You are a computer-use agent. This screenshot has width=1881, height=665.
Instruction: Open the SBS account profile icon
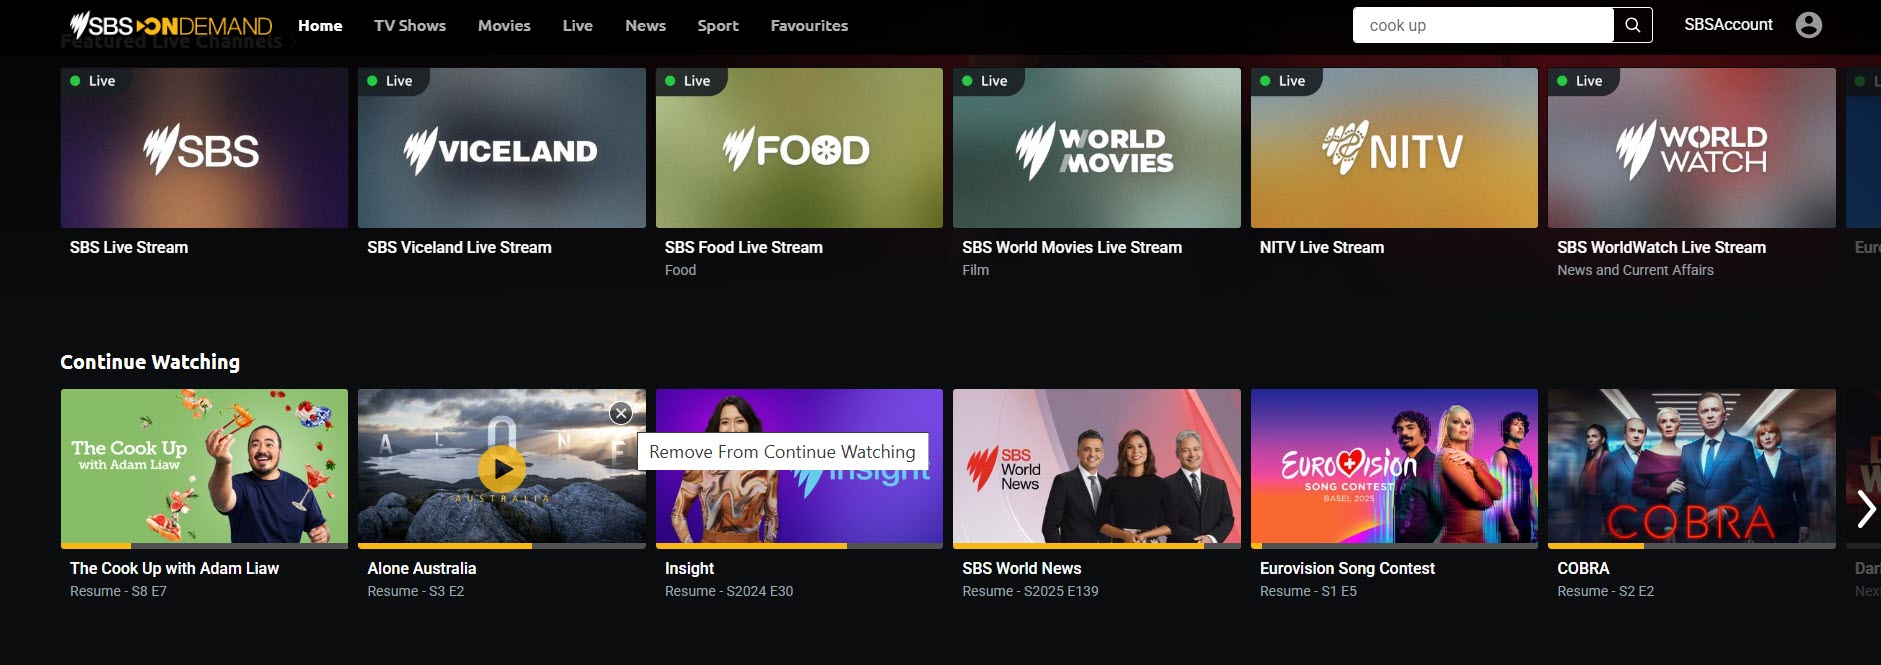[x=1808, y=25]
